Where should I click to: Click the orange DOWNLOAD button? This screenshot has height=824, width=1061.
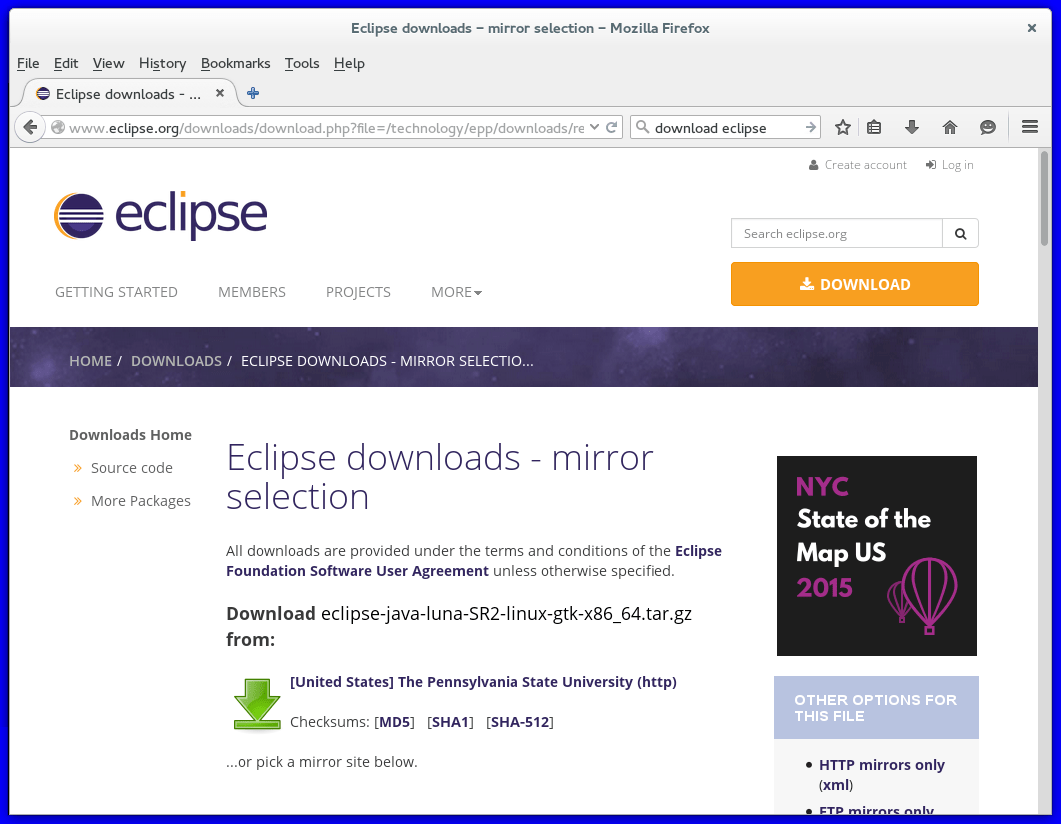855,284
